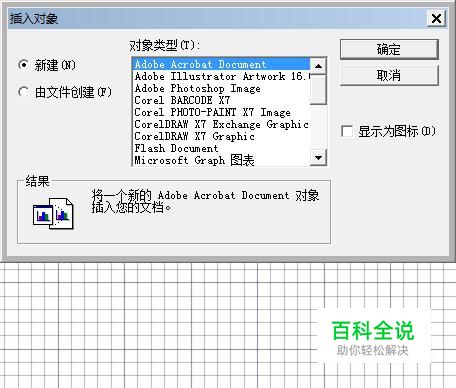The height and width of the screenshot is (388, 456).
Task: Pick Adobe Photoshop Image object type
Action: click(x=221, y=88)
